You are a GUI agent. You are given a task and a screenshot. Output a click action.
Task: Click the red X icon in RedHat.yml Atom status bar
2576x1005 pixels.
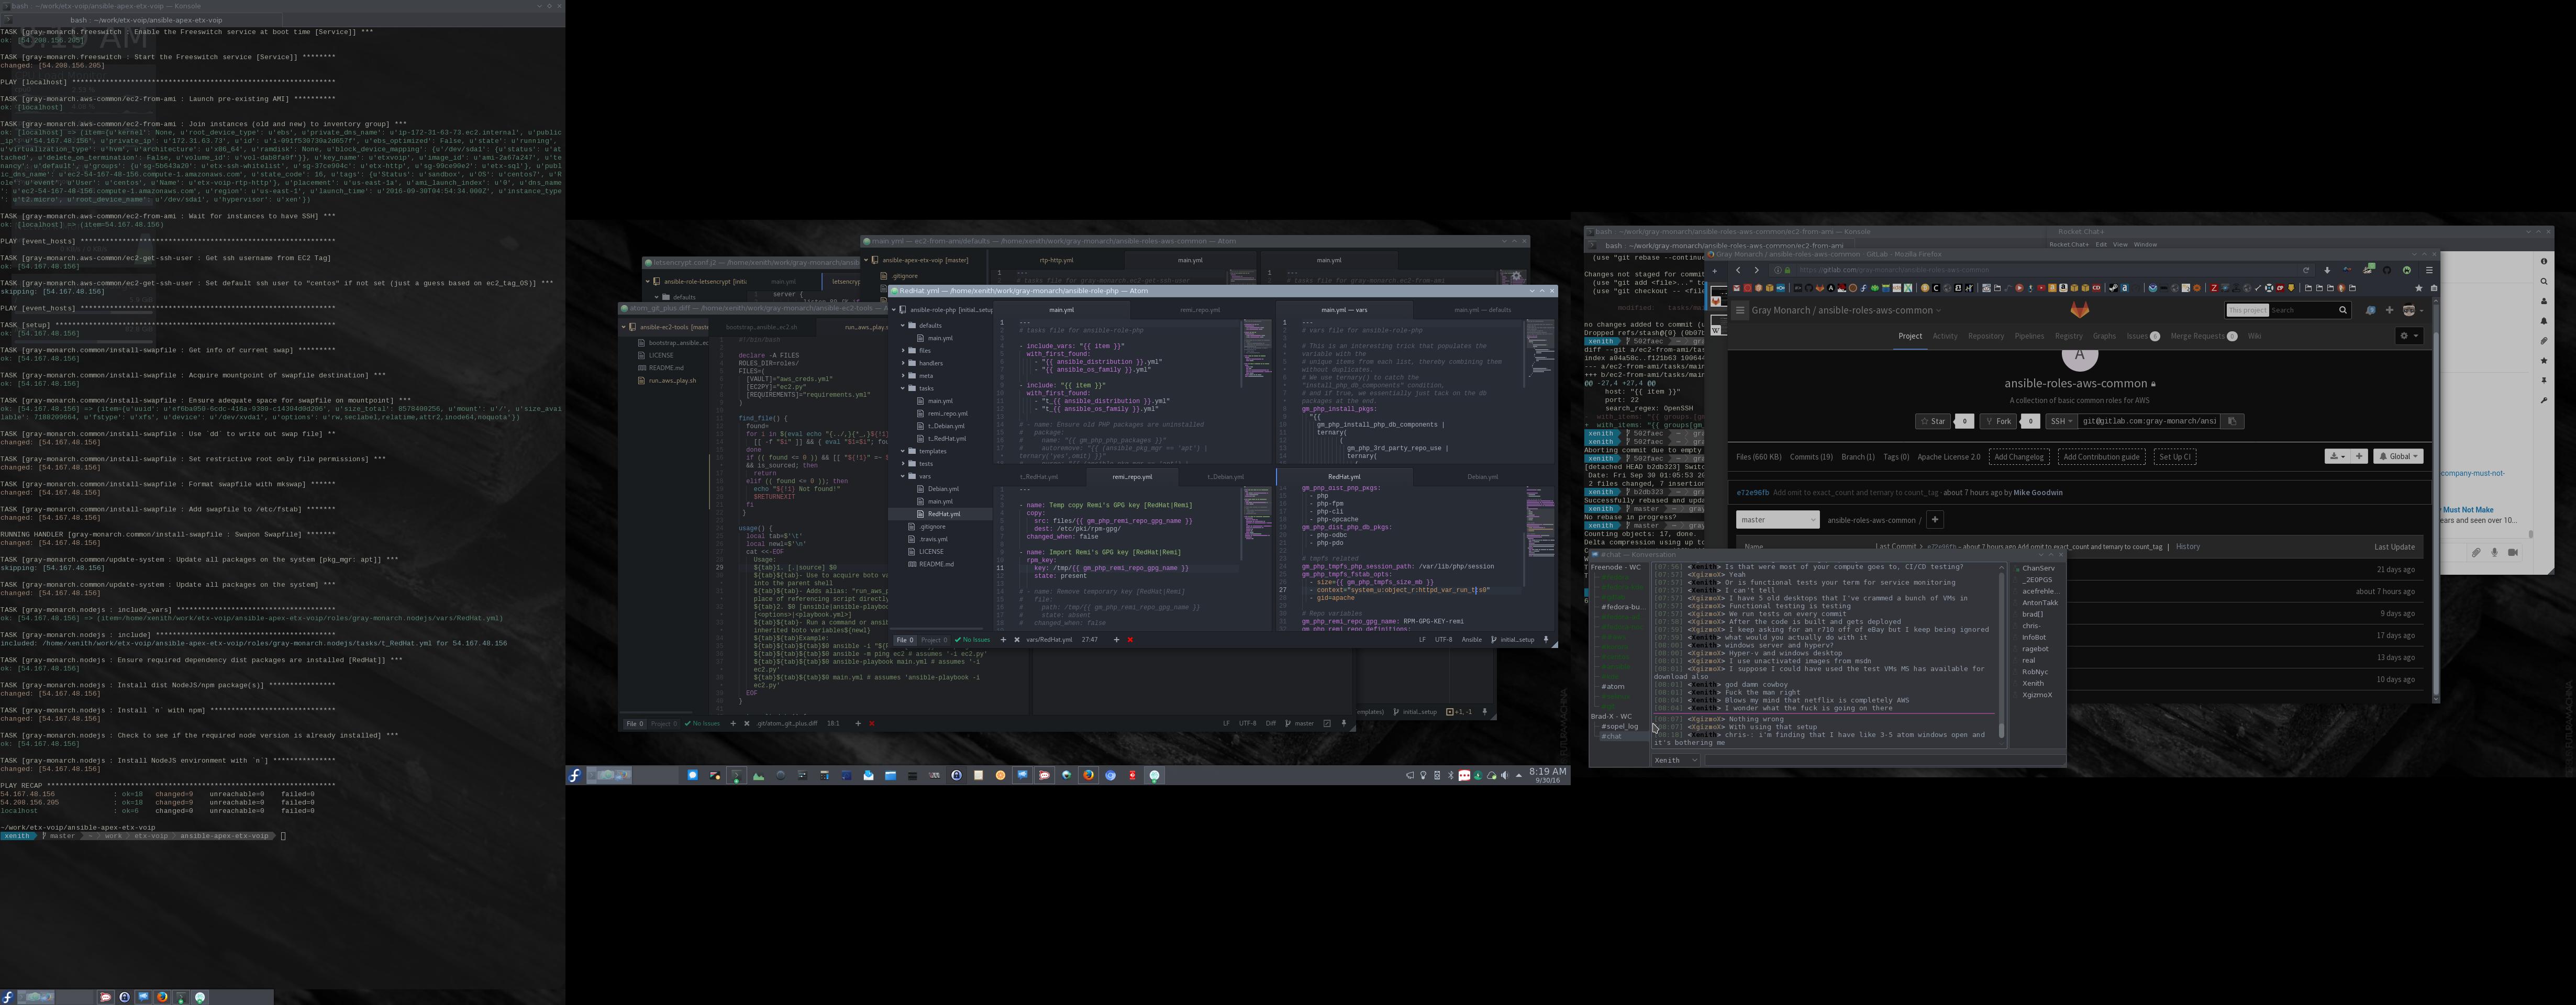(x=1130, y=640)
